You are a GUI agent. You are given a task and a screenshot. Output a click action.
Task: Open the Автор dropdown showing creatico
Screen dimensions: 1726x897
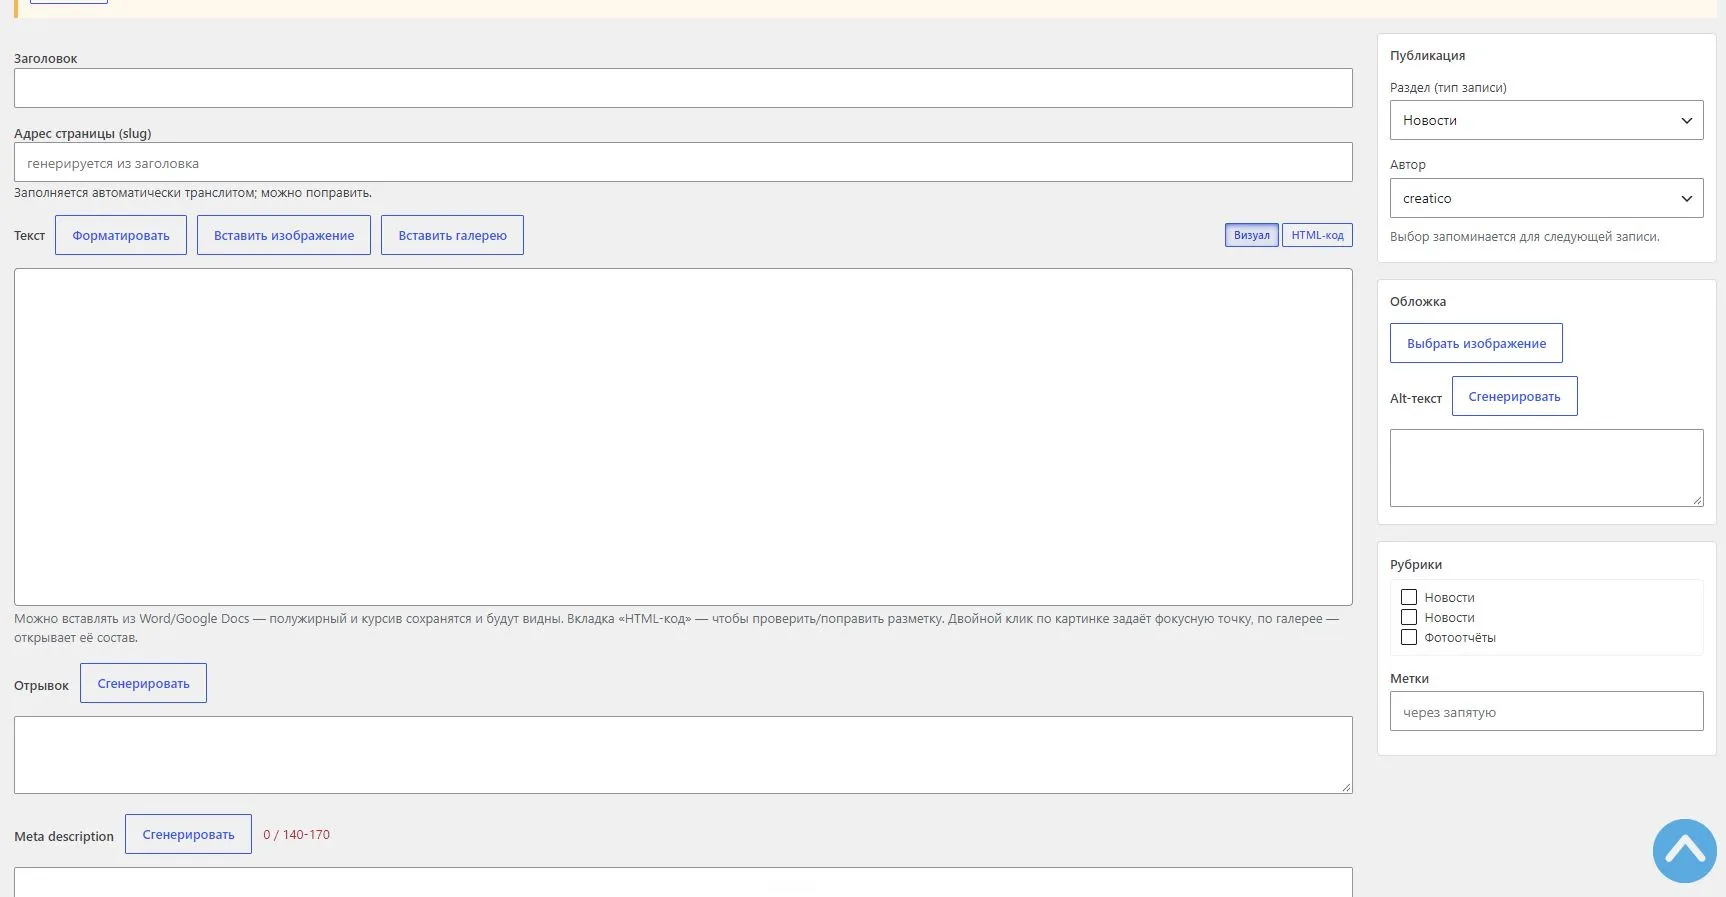(1546, 198)
